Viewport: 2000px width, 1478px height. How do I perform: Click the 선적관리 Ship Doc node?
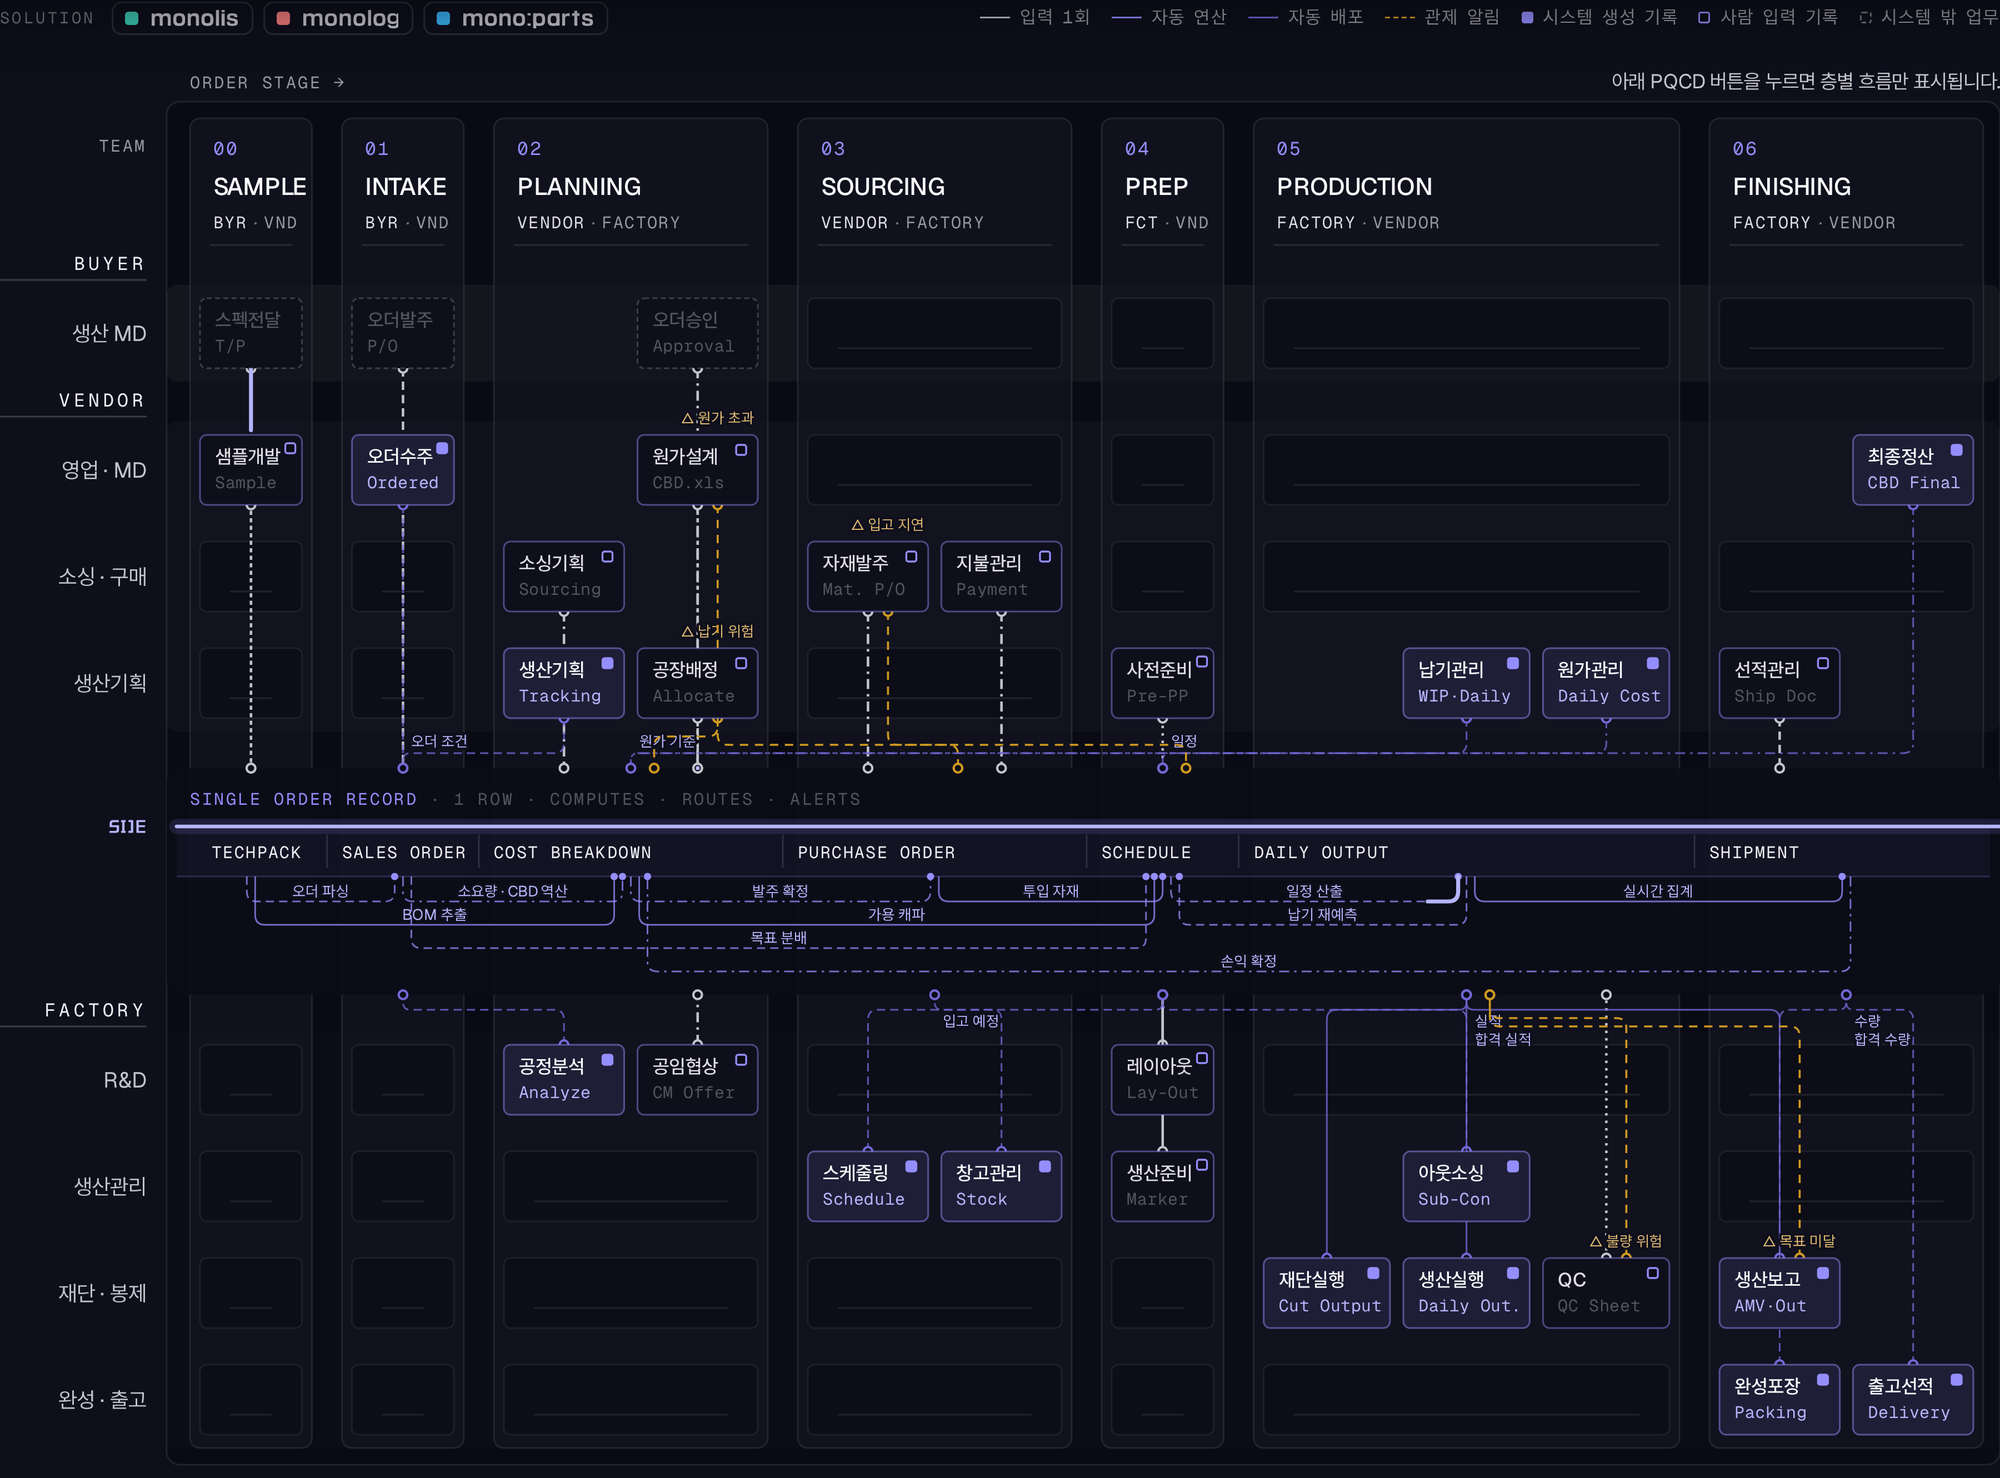(x=1779, y=683)
